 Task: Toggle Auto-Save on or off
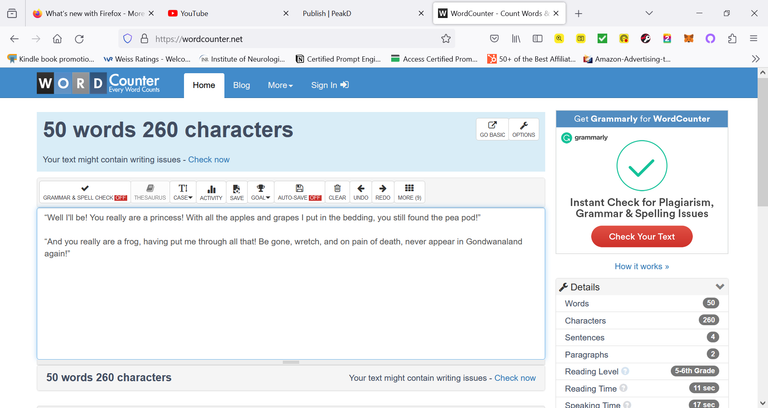pos(299,192)
